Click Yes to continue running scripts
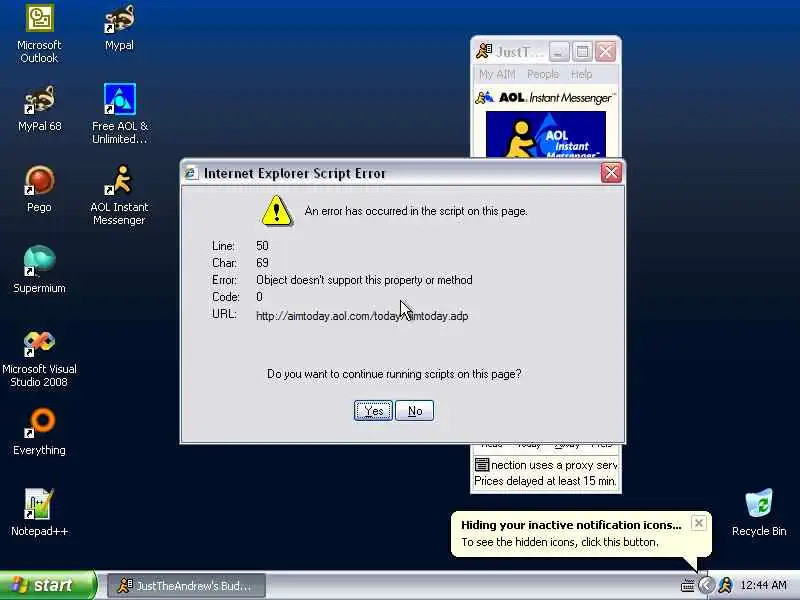Image resolution: width=800 pixels, height=600 pixels. pyautogui.click(x=373, y=411)
